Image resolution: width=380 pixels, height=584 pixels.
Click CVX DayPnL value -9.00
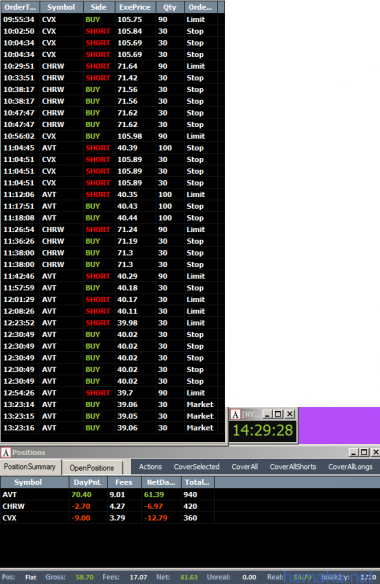81,518
